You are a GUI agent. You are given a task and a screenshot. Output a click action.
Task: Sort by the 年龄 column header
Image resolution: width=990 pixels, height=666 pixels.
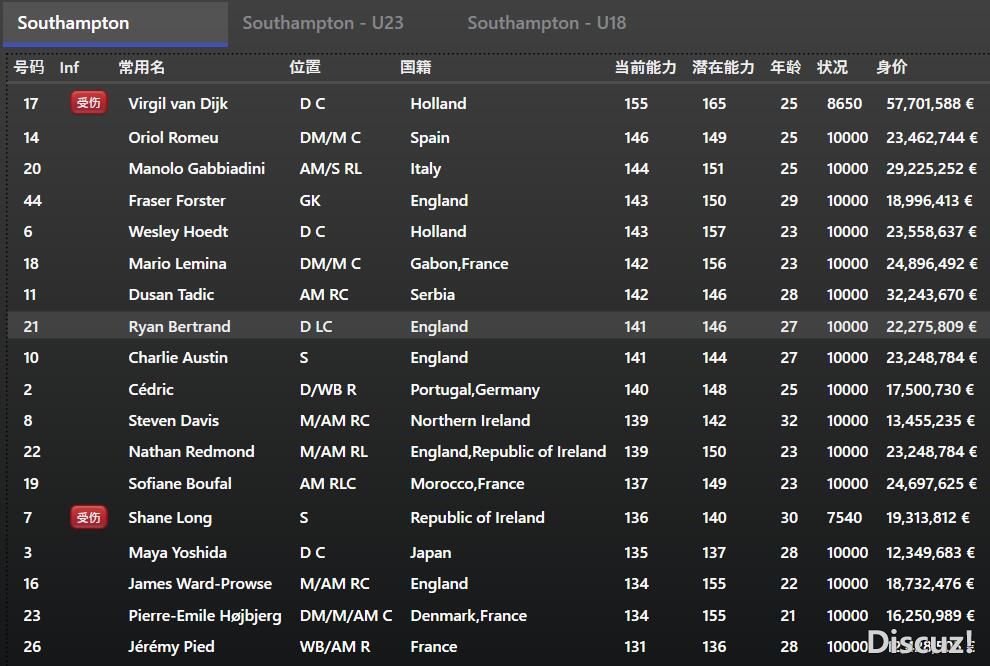tap(785, 68)
